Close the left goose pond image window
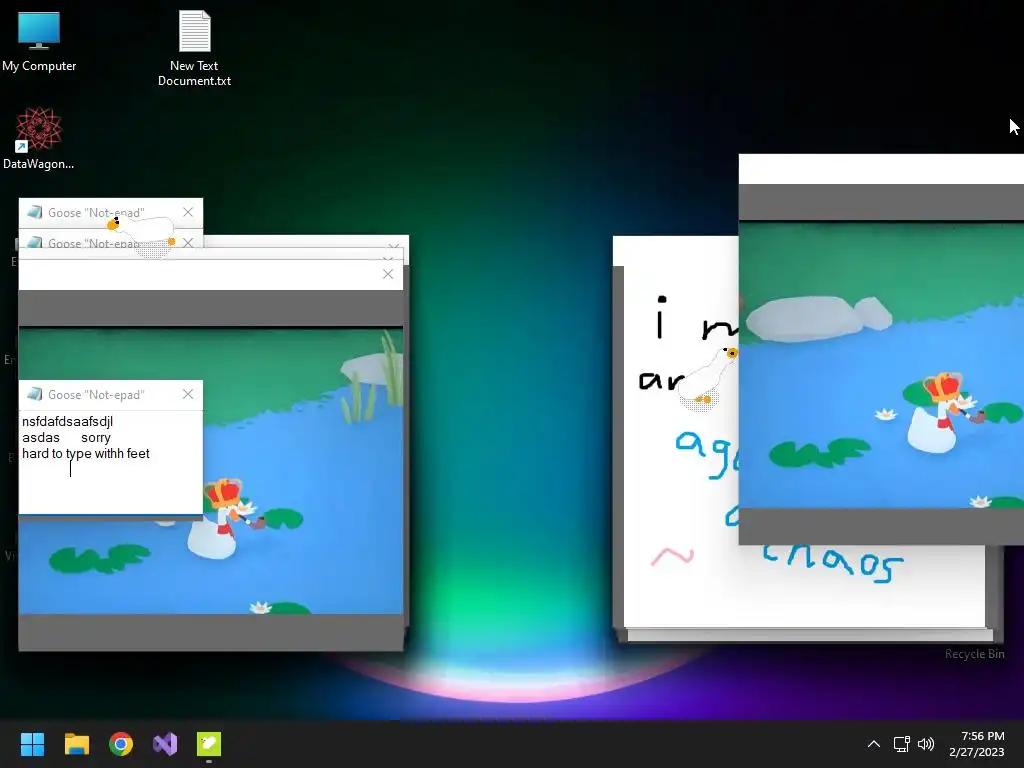This screenshot has height=768, width=1024. coord(388,274)
